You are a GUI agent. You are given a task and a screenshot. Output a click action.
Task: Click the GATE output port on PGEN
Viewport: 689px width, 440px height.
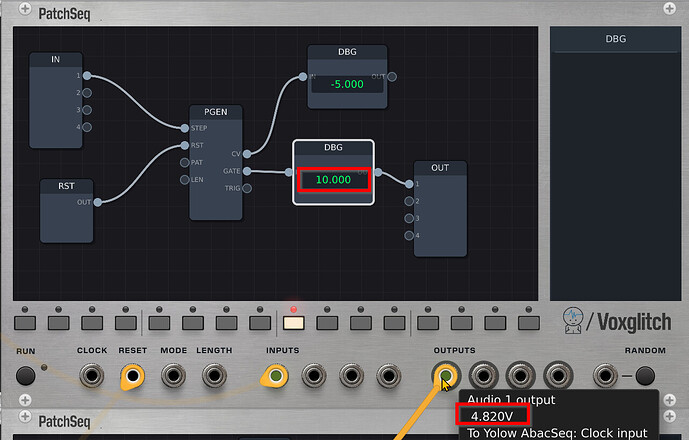(x=247, y=171)
